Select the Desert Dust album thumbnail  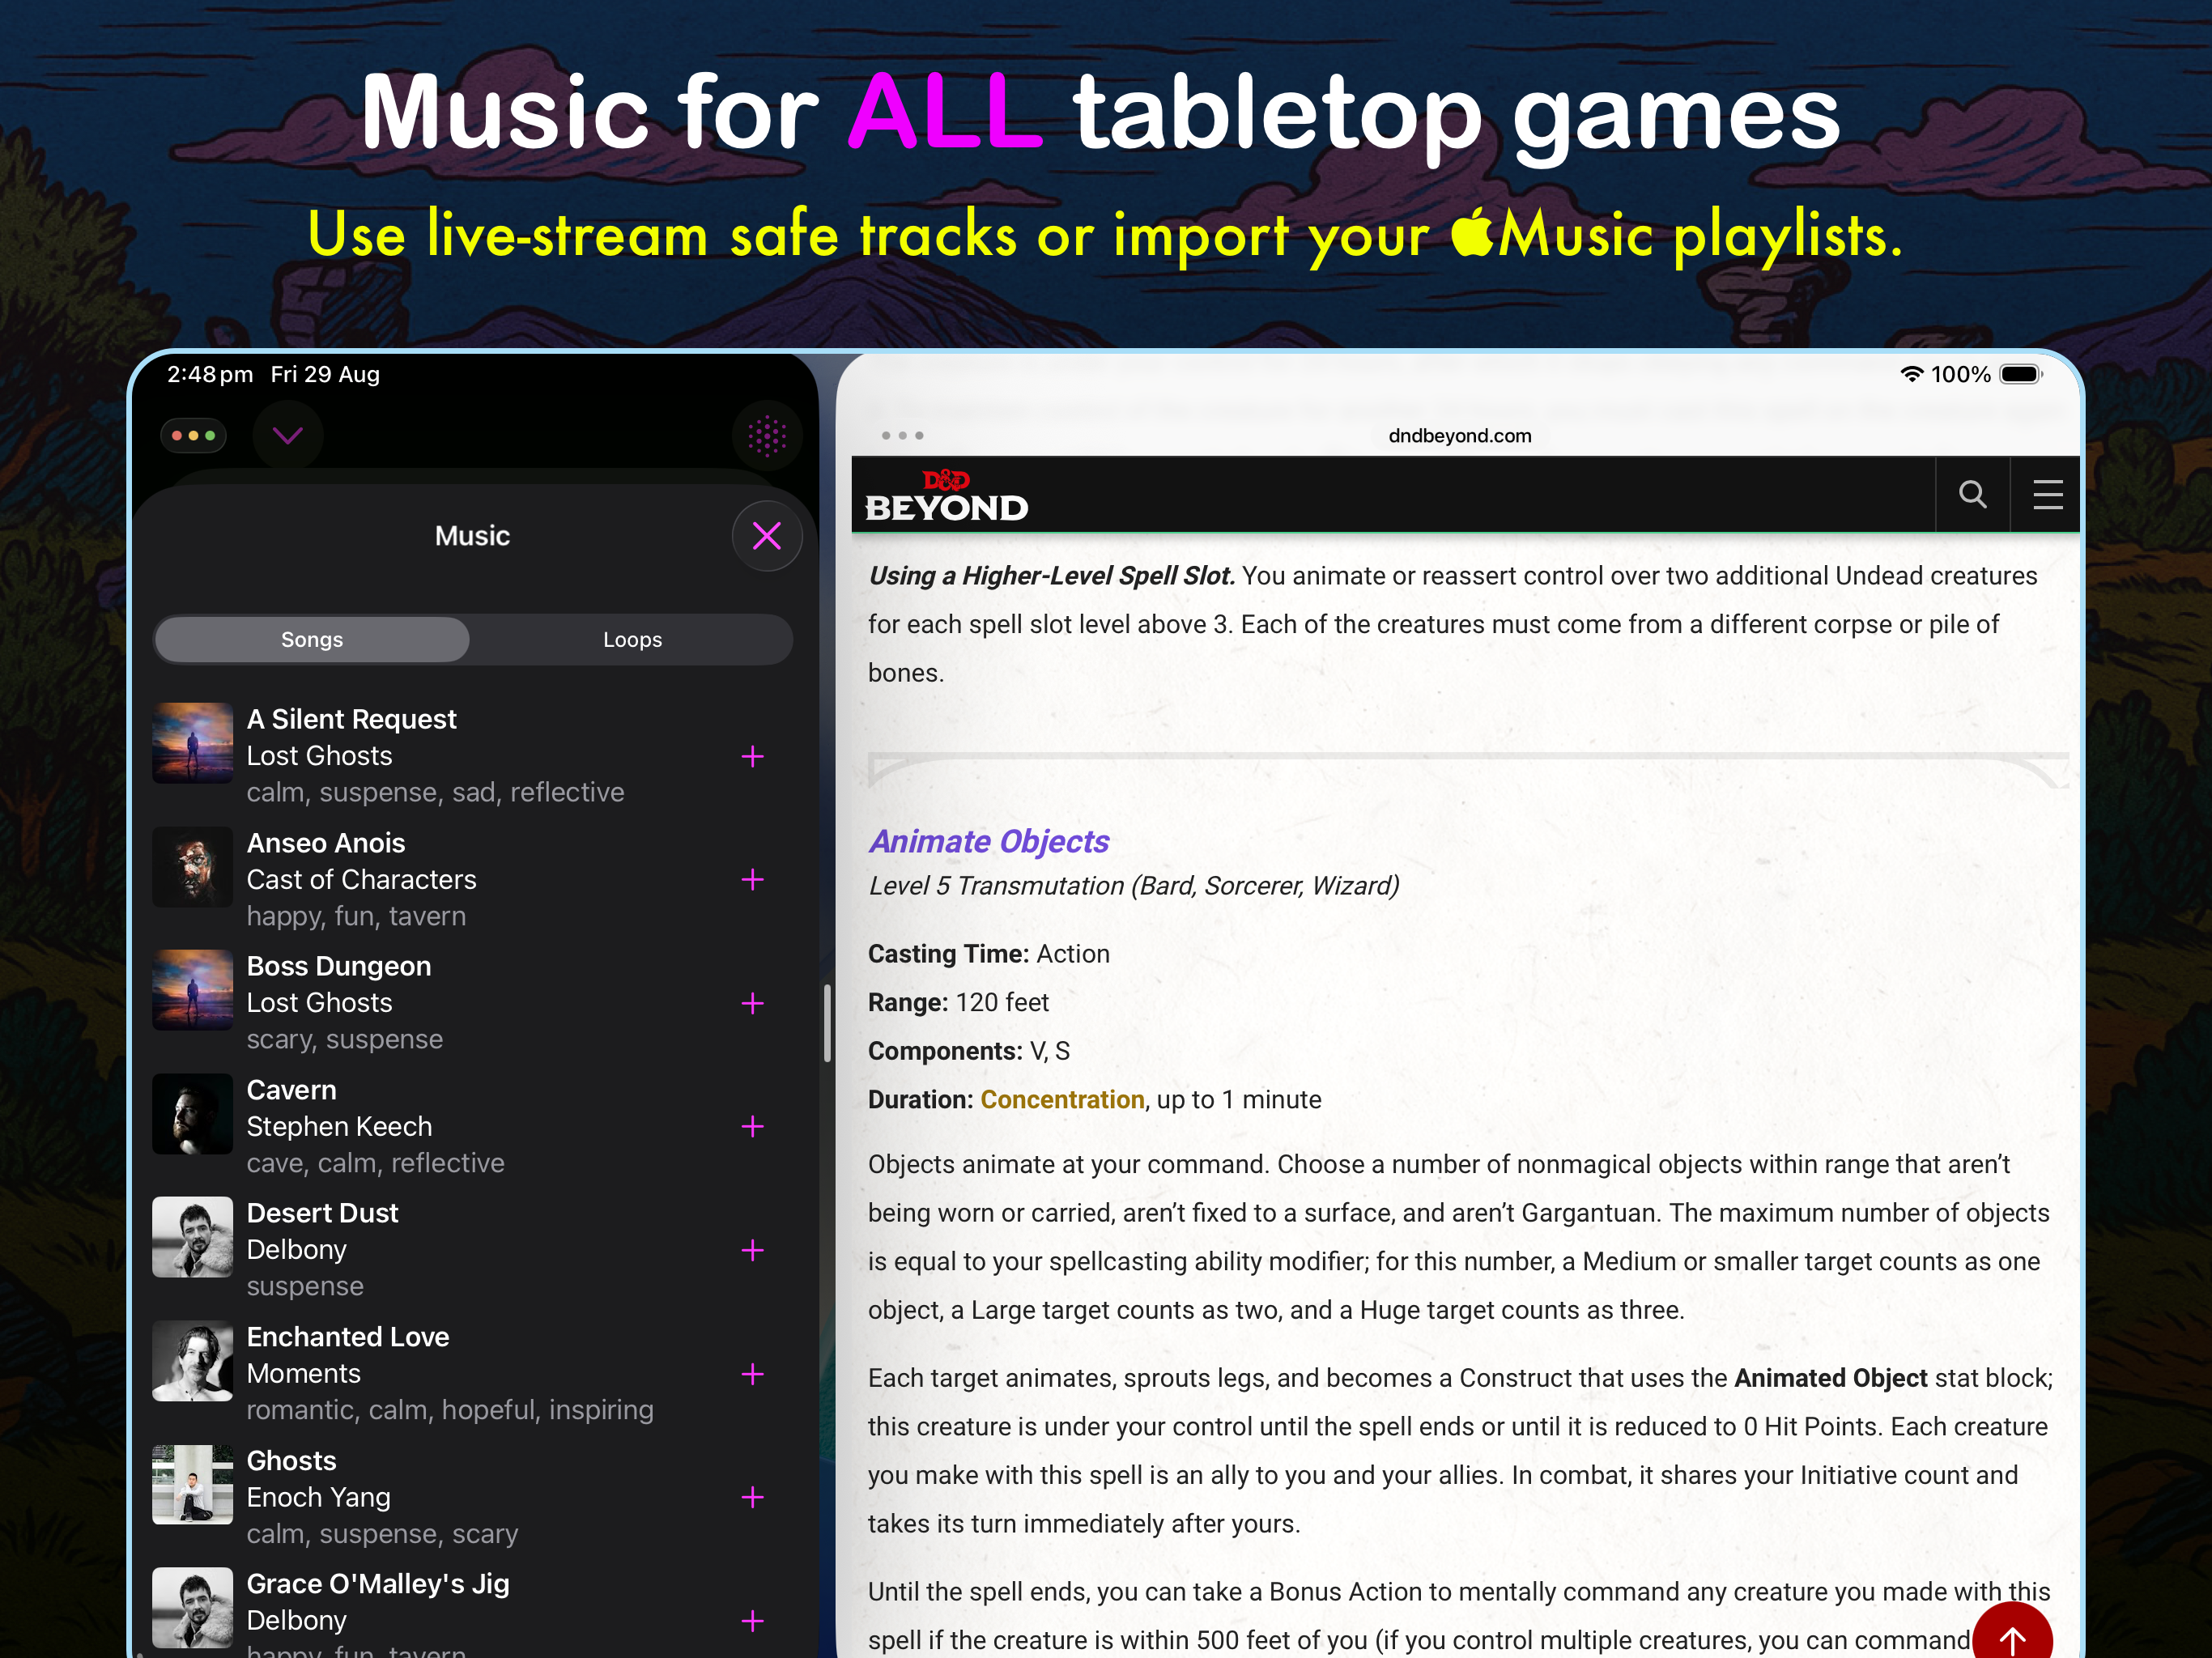(193, 1238)
